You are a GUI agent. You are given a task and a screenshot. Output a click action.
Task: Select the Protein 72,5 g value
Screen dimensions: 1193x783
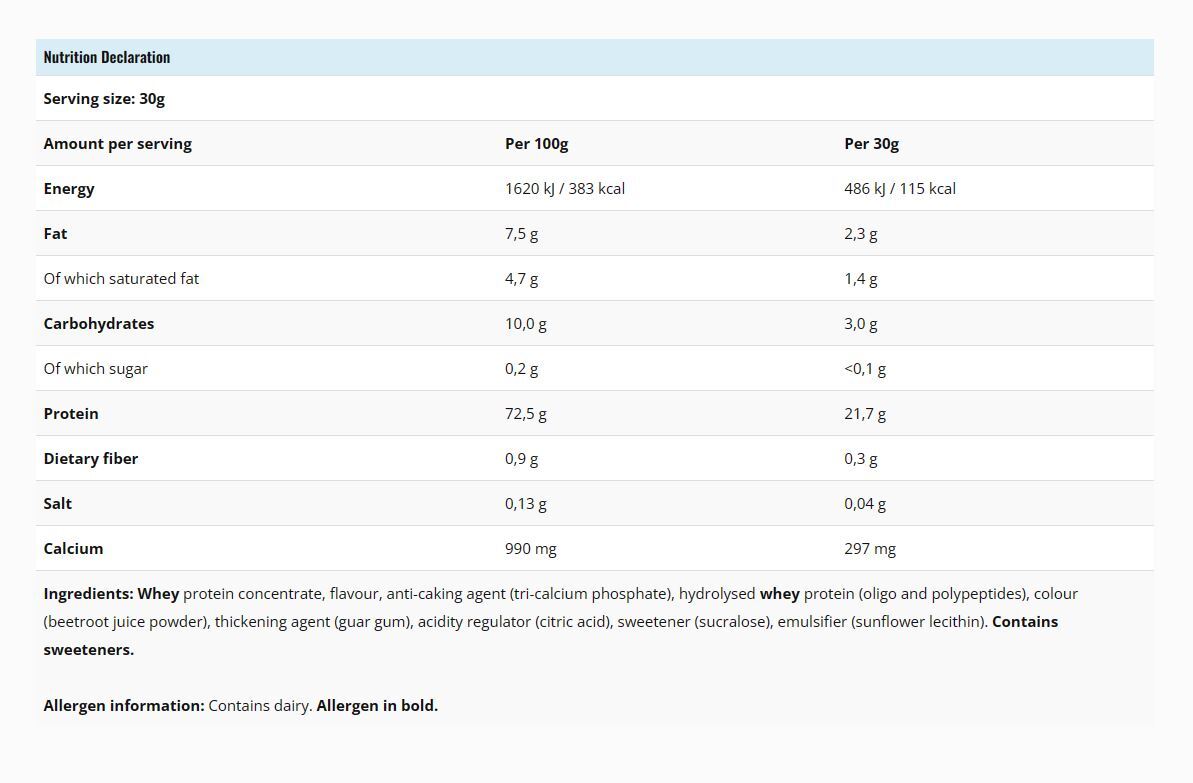(x=526, y=414)
